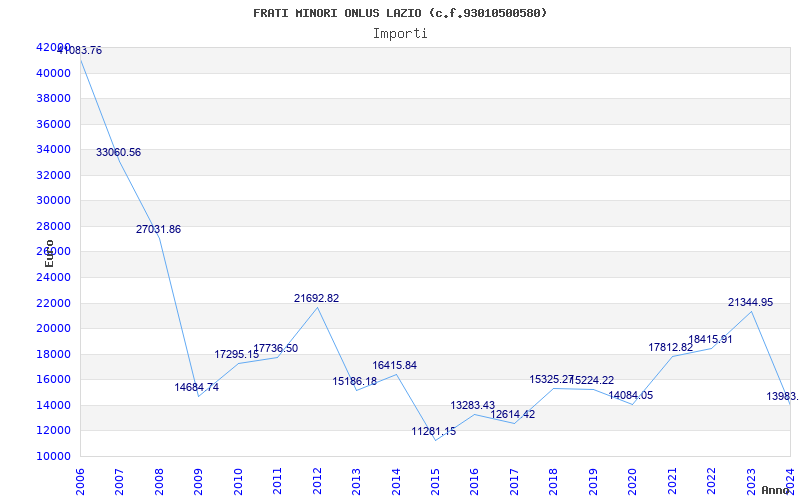Click the y-axis value 36000
800x500 pixels.
click(53, 124)
